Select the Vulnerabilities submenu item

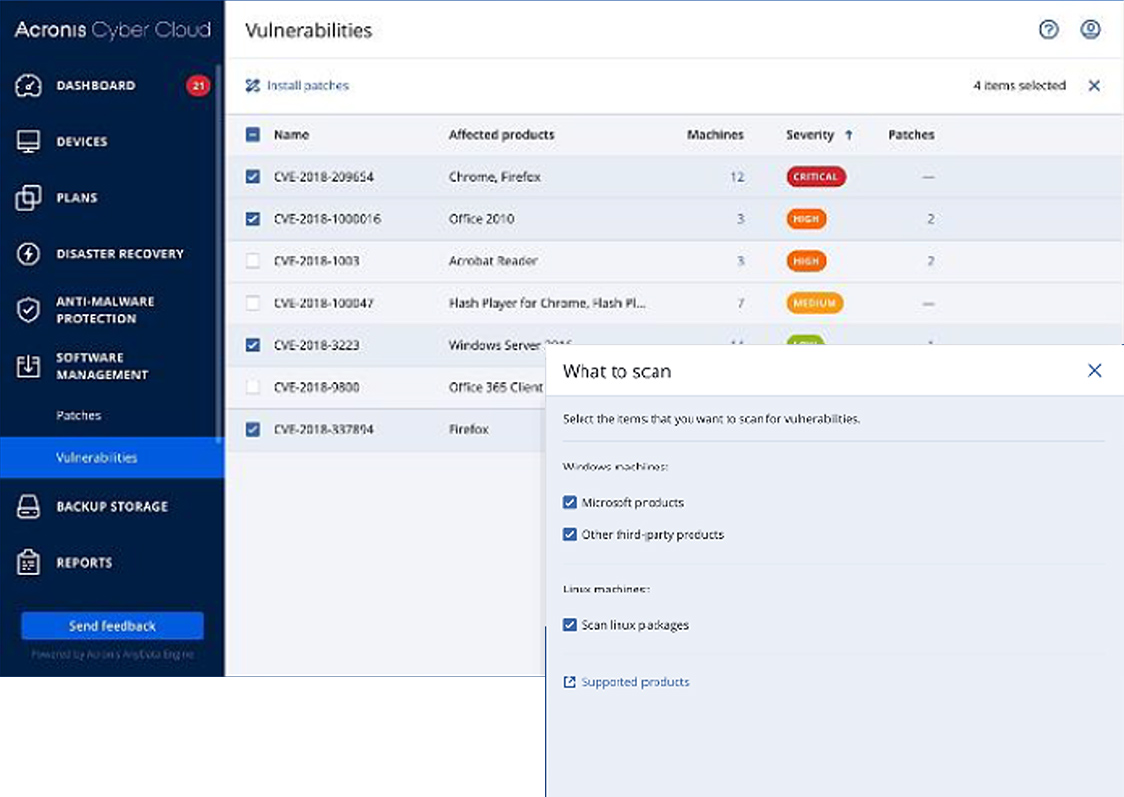click(112, 457)
